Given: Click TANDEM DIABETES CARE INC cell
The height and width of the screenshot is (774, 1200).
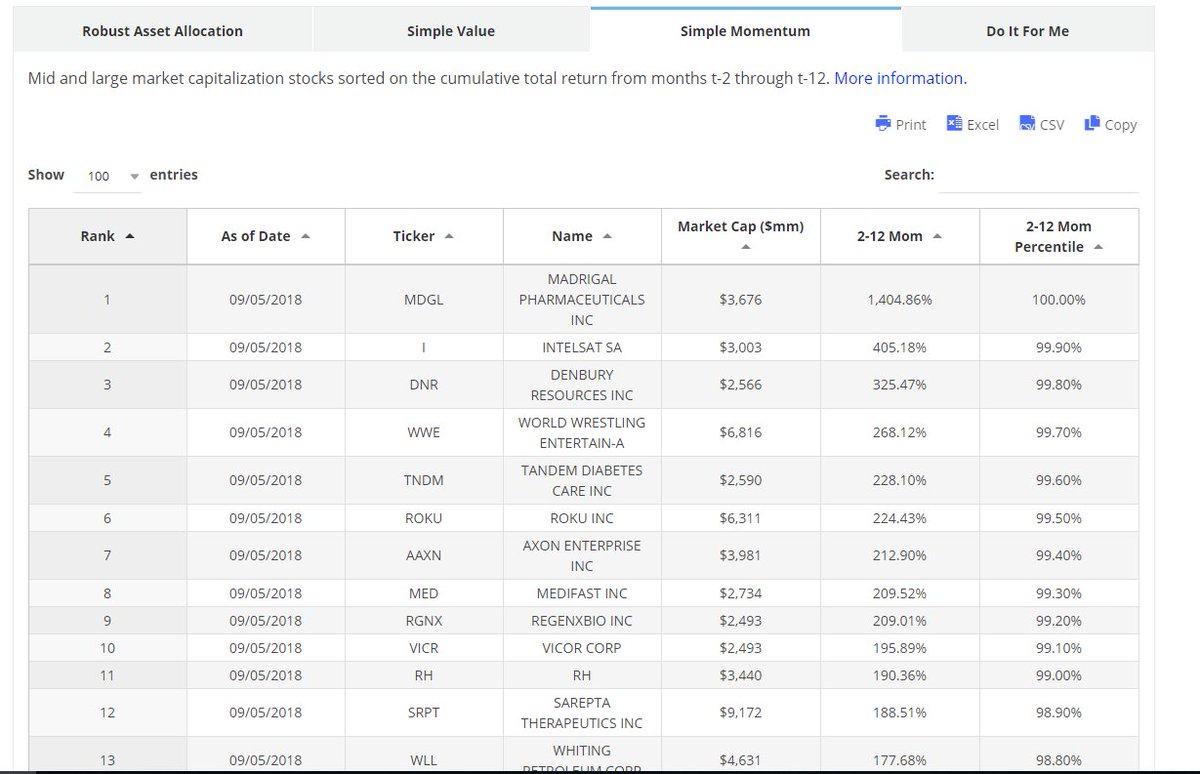Looking at the screenshot, I should point(582,480).
